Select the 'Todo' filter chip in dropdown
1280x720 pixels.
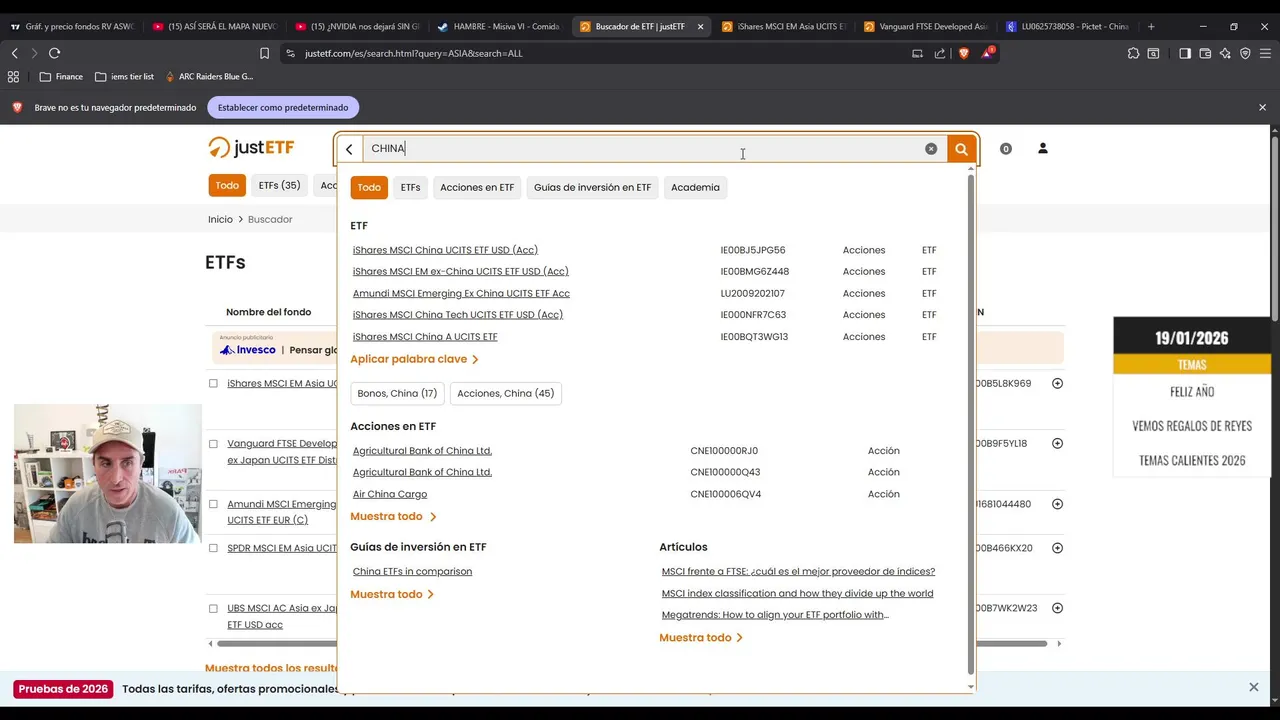369,187
